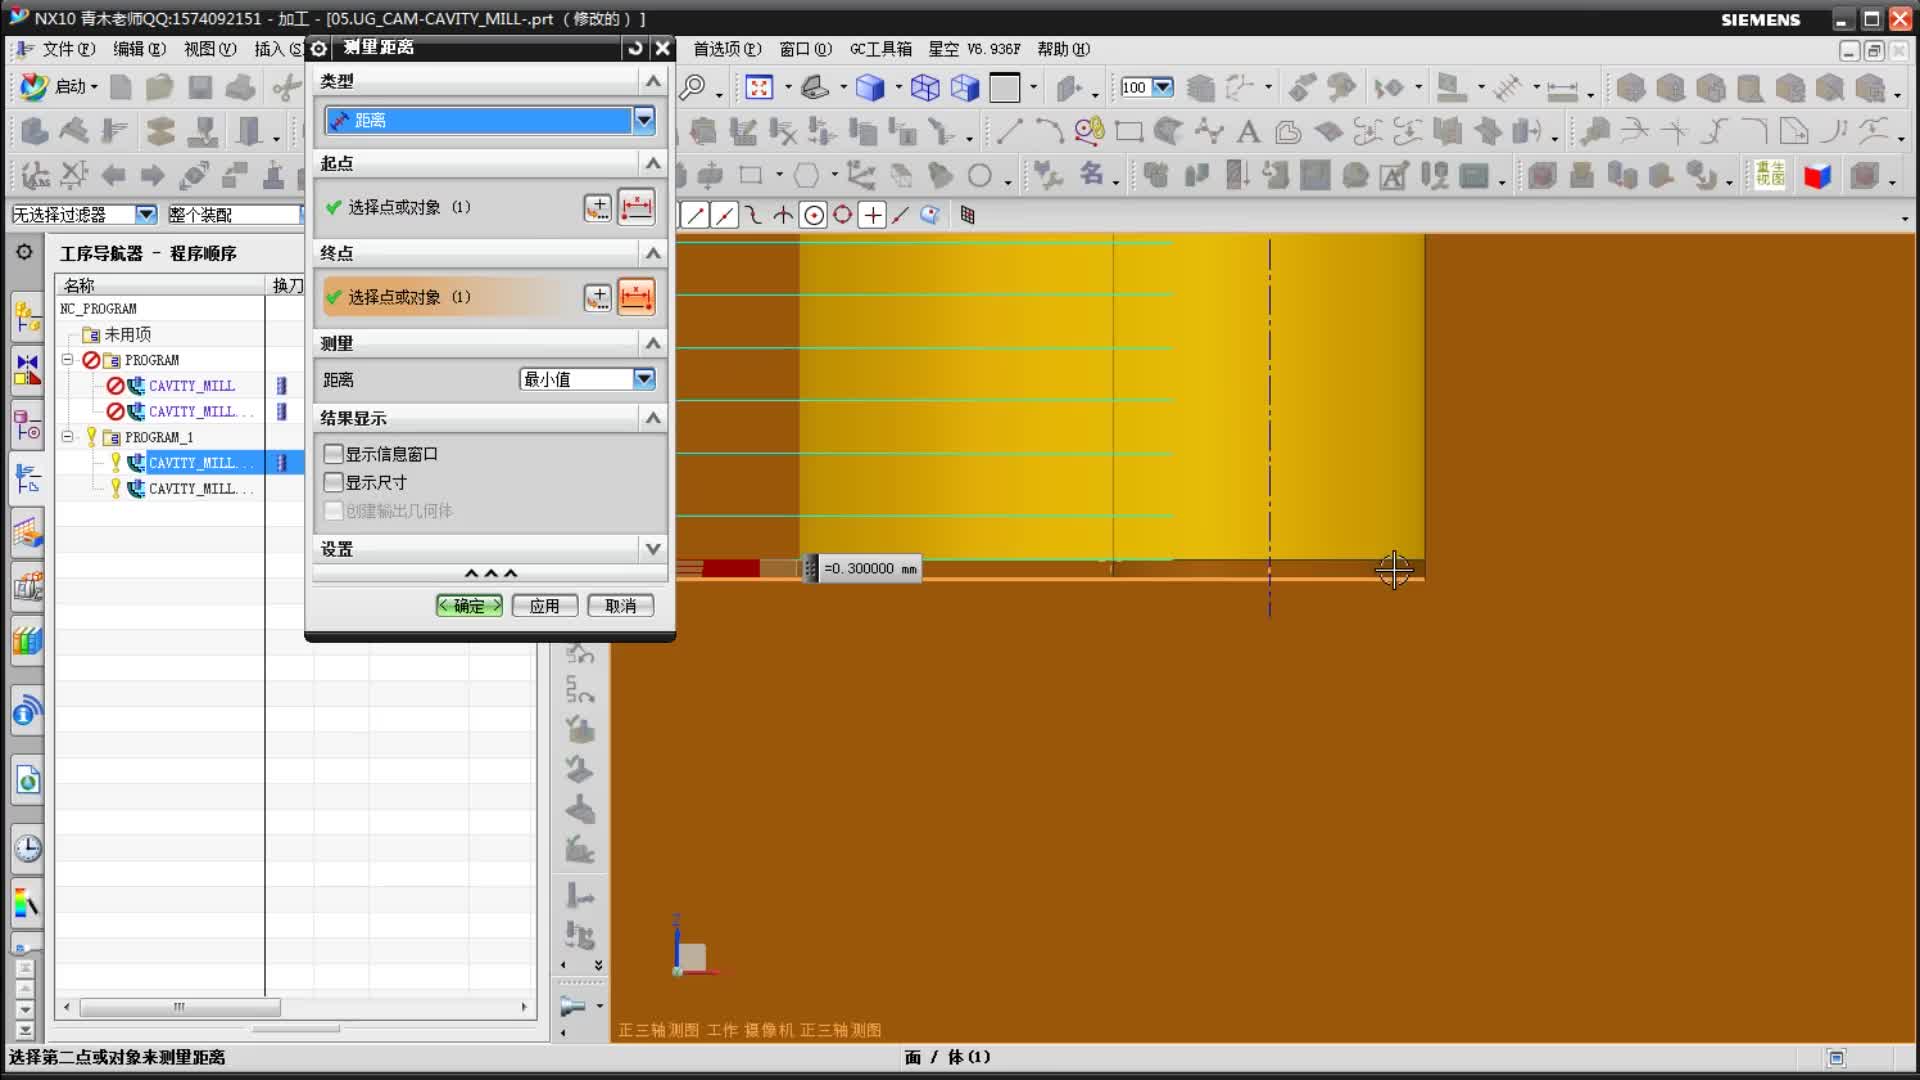Viewport: 1920px width, 1080px height.
Task: Click the end point measurement object icon
Action: pos(636,297)
